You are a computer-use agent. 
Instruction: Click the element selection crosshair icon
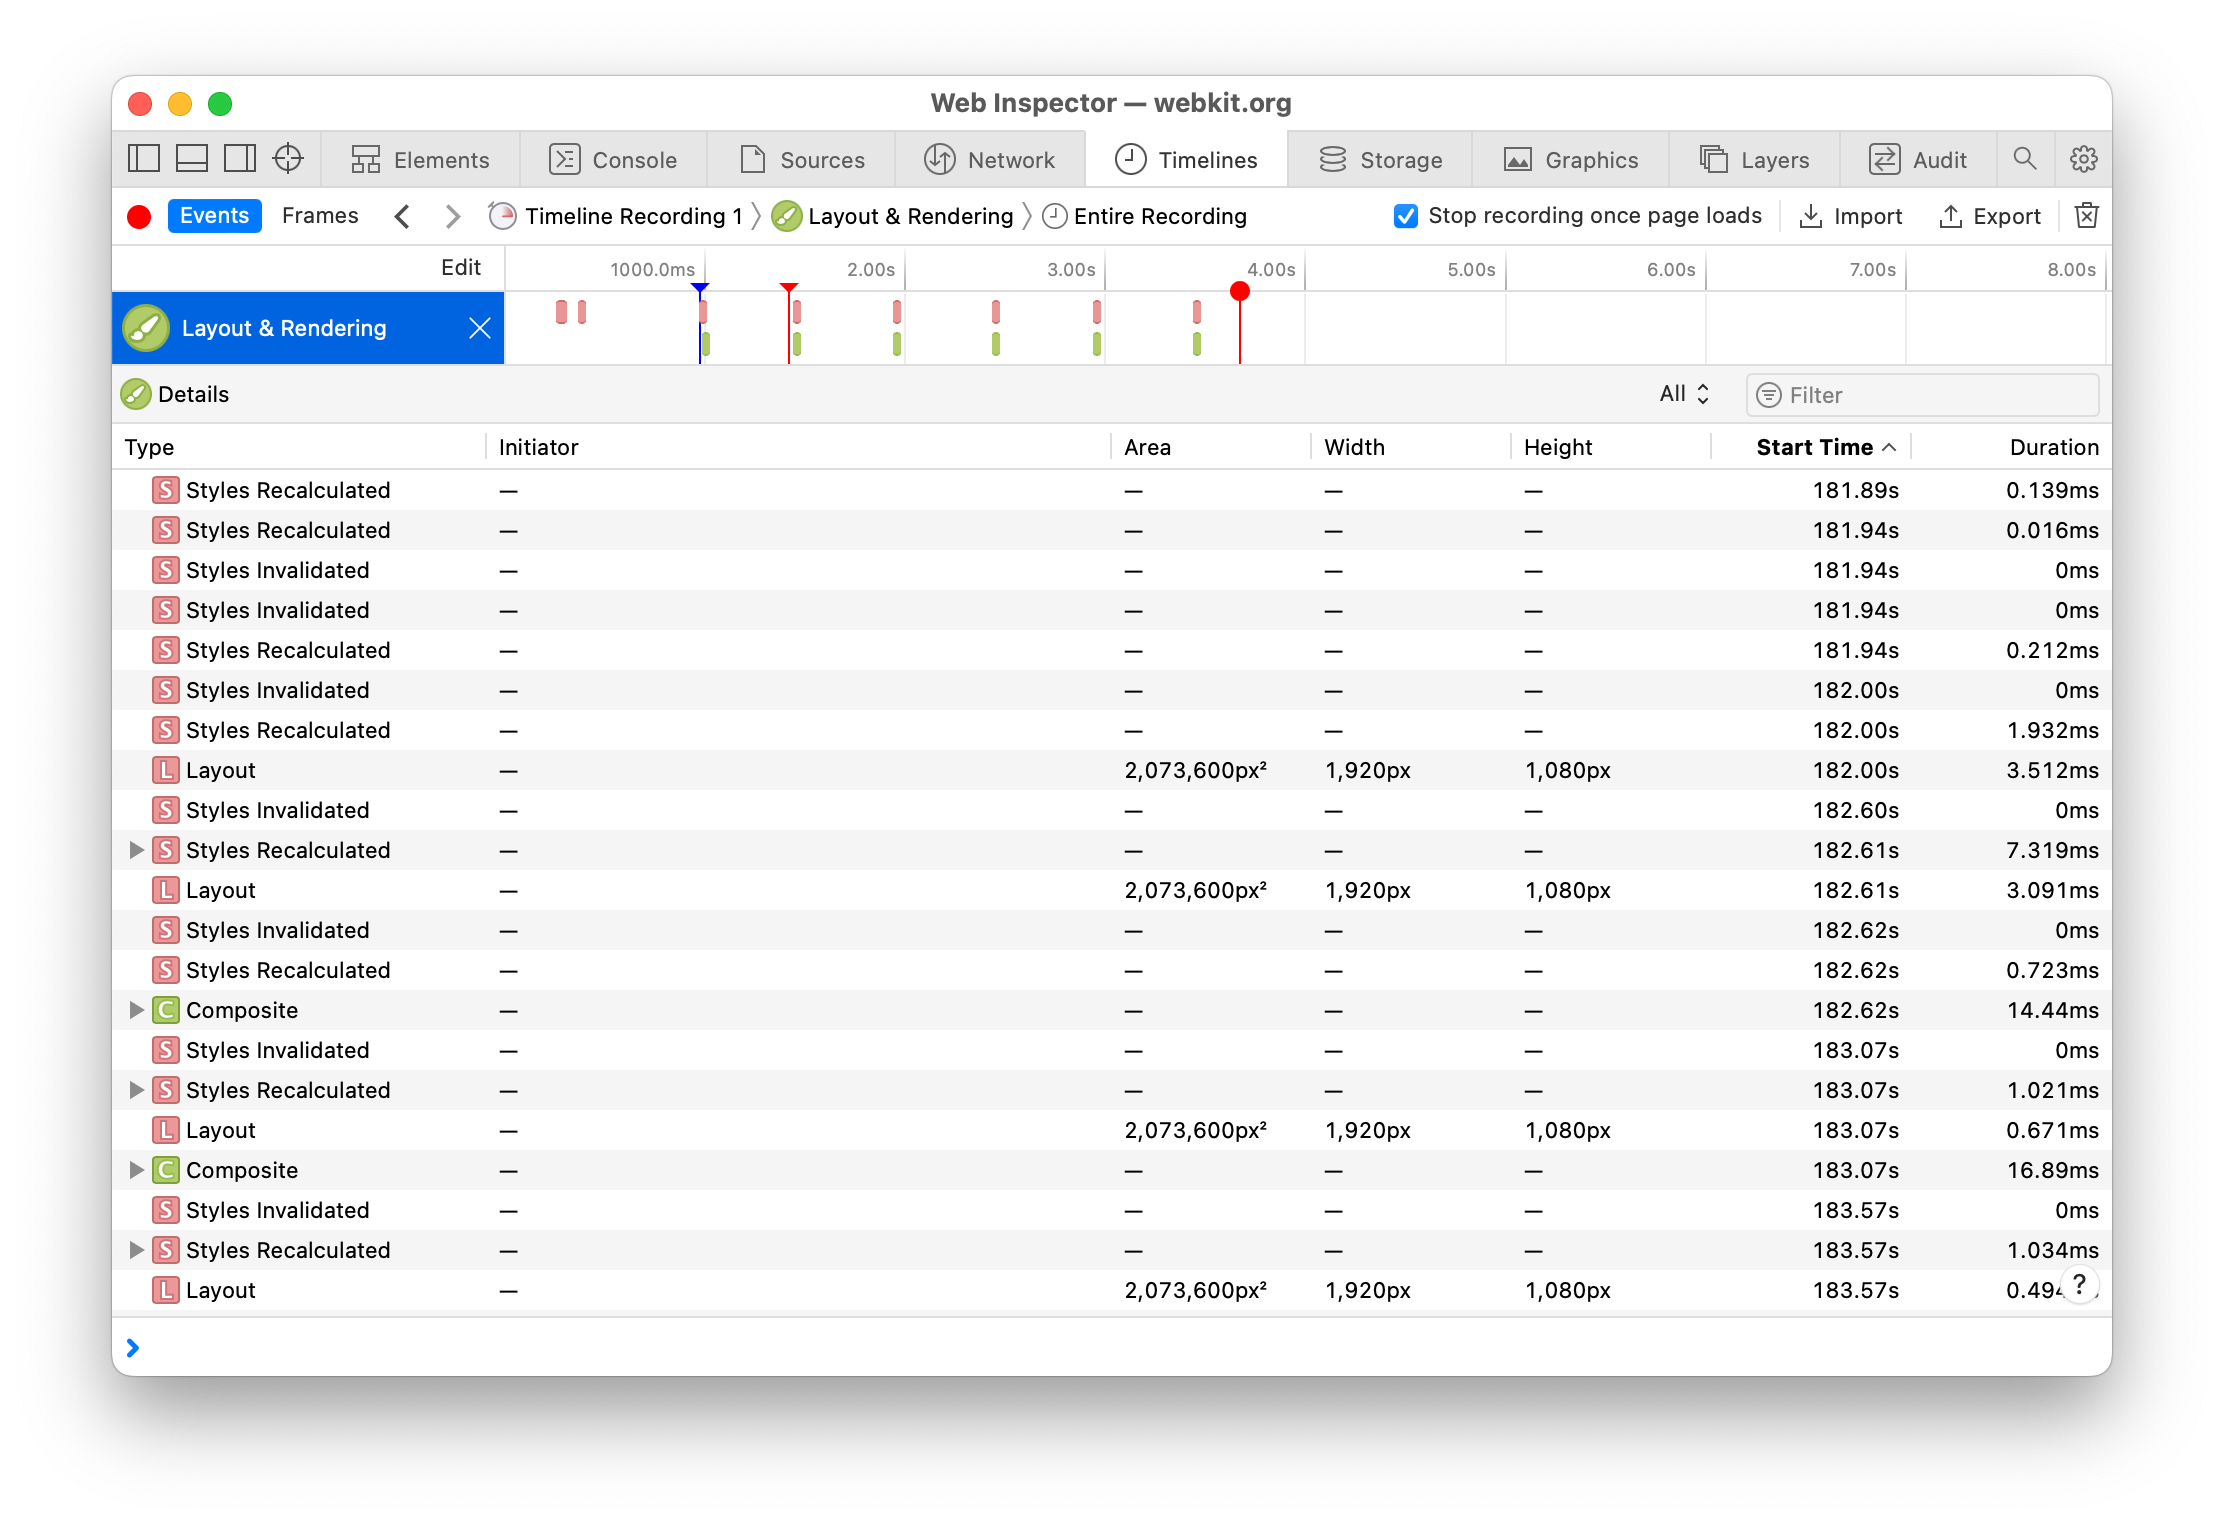coord(288,159)
